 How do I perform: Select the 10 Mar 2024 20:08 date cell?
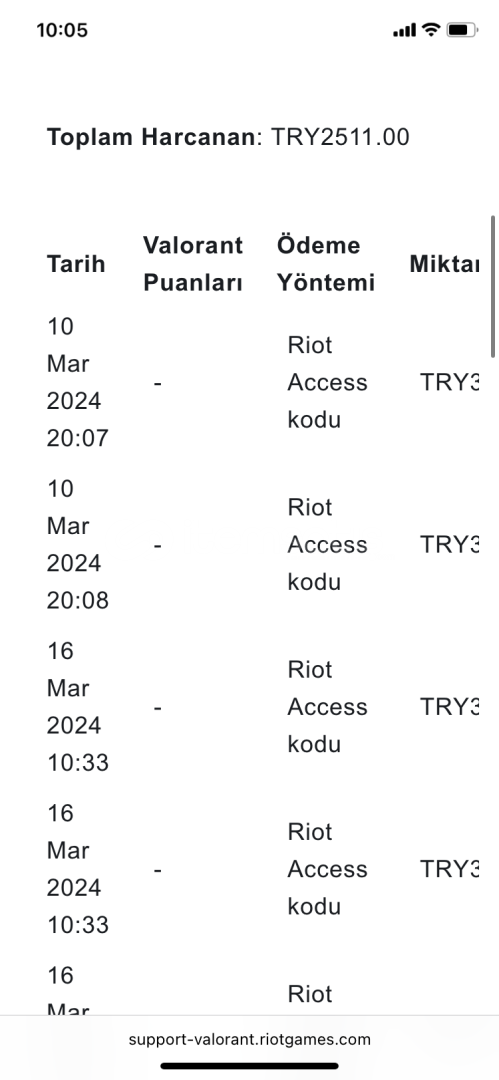(x=78, y=545)
